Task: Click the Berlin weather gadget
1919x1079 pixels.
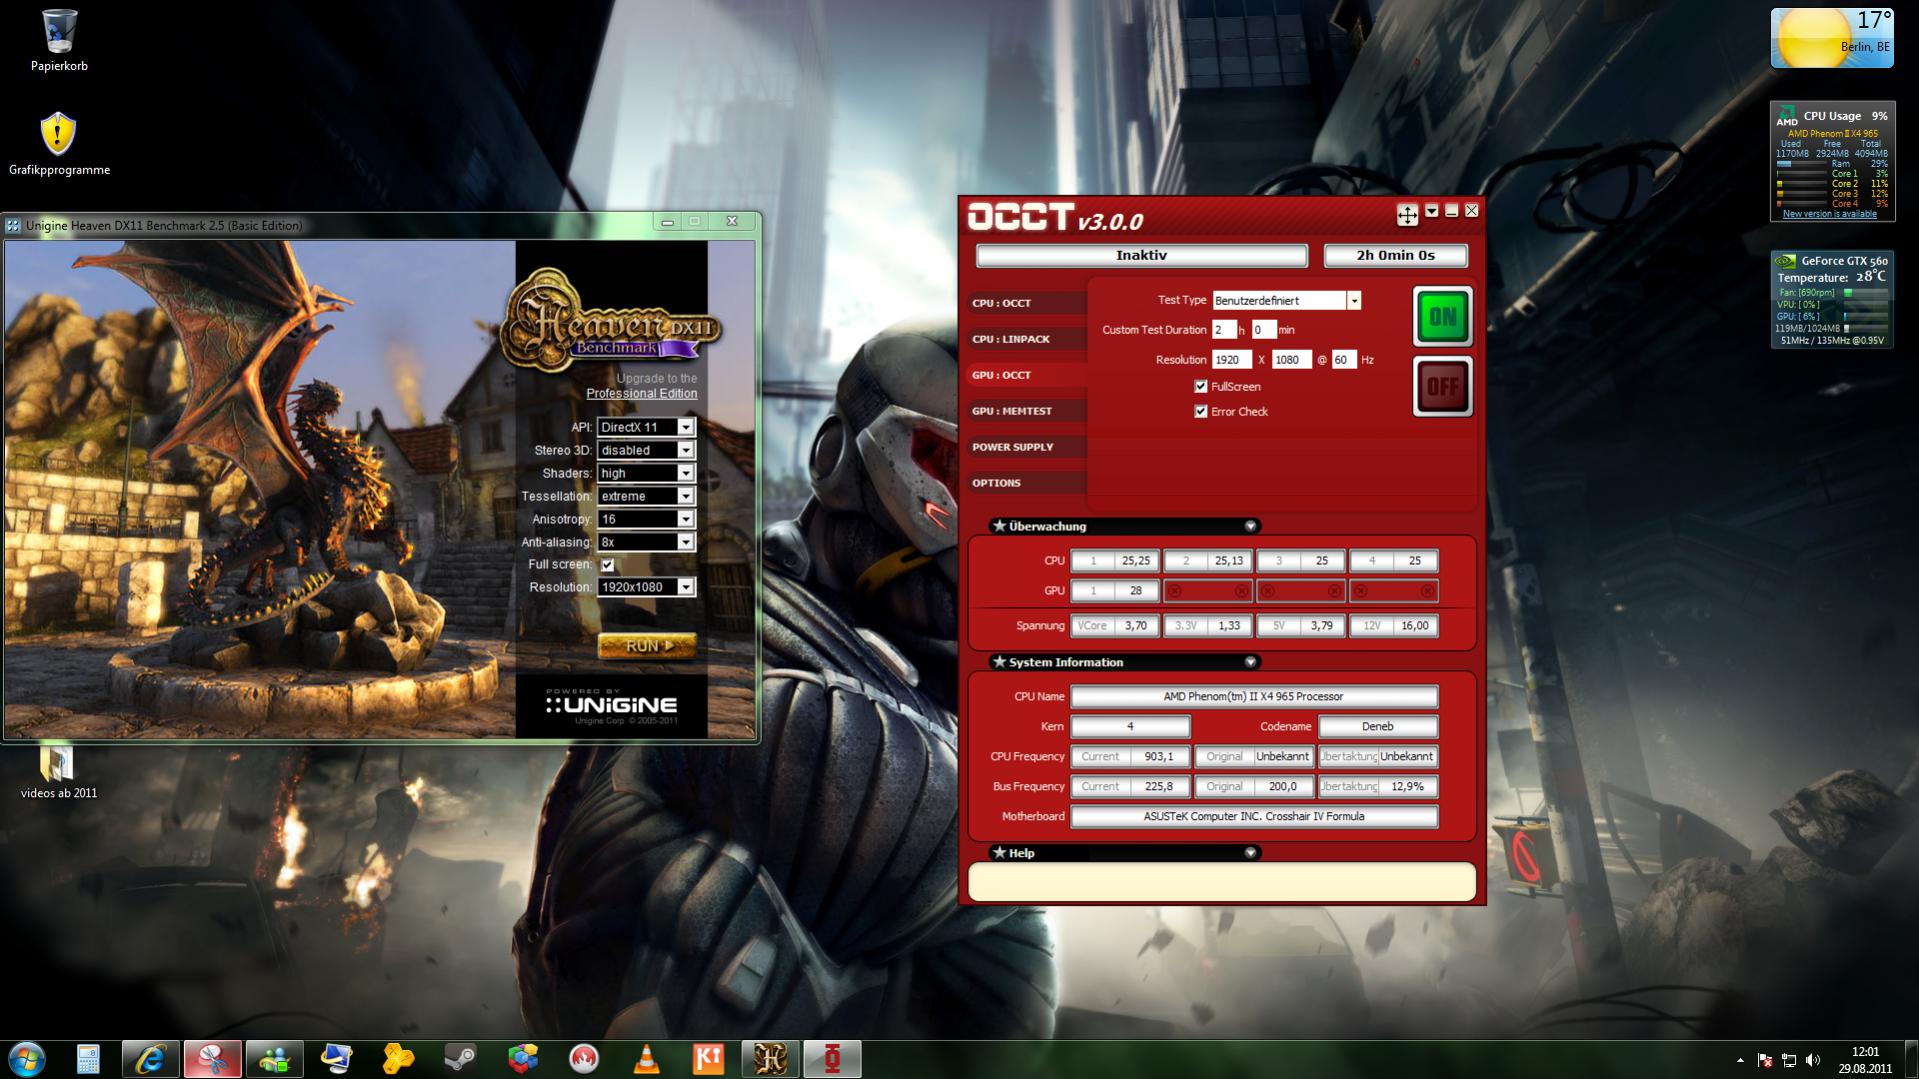Action: pos(1832,38)
